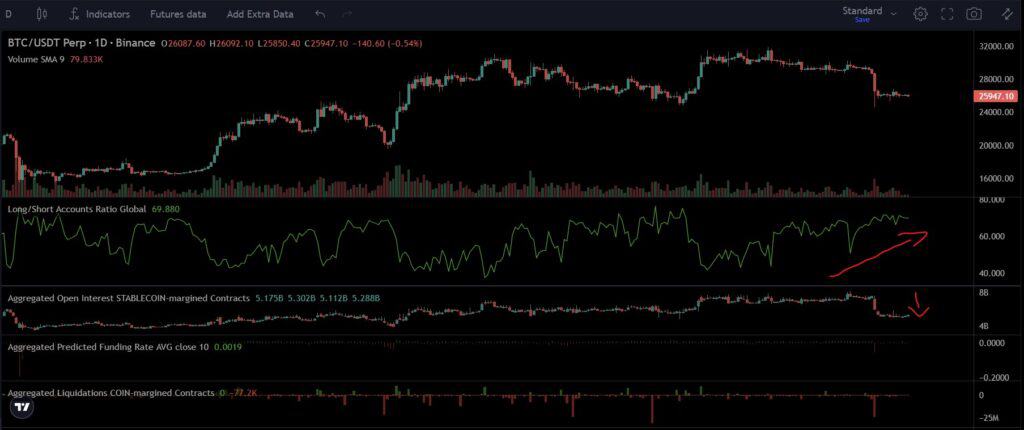This screenshot has width=1024, height=430.
Task: Click the low value L25850.40
Action: [279, 43]
